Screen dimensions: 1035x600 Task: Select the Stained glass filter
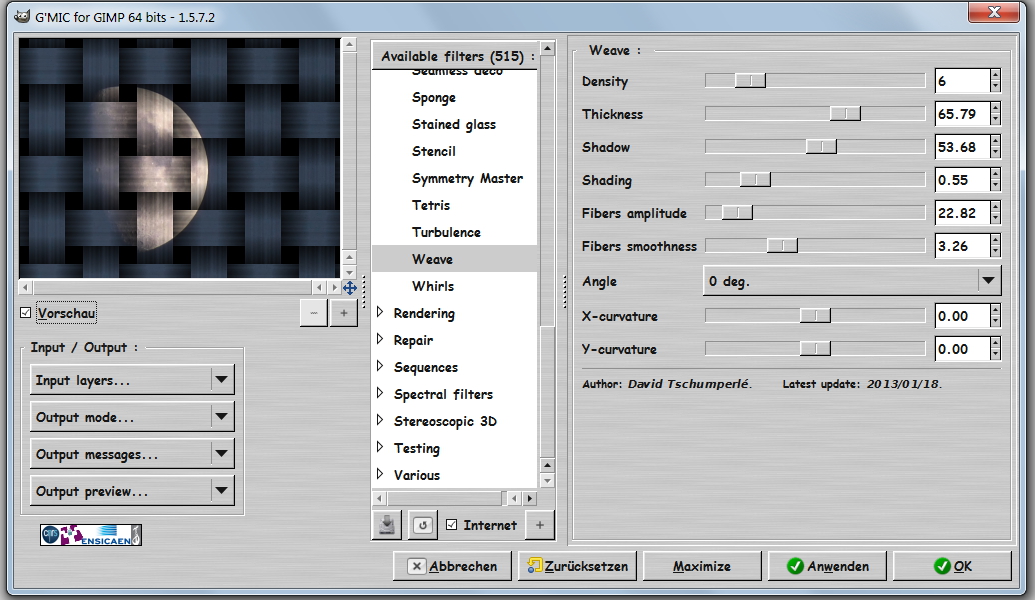point(453,124)
